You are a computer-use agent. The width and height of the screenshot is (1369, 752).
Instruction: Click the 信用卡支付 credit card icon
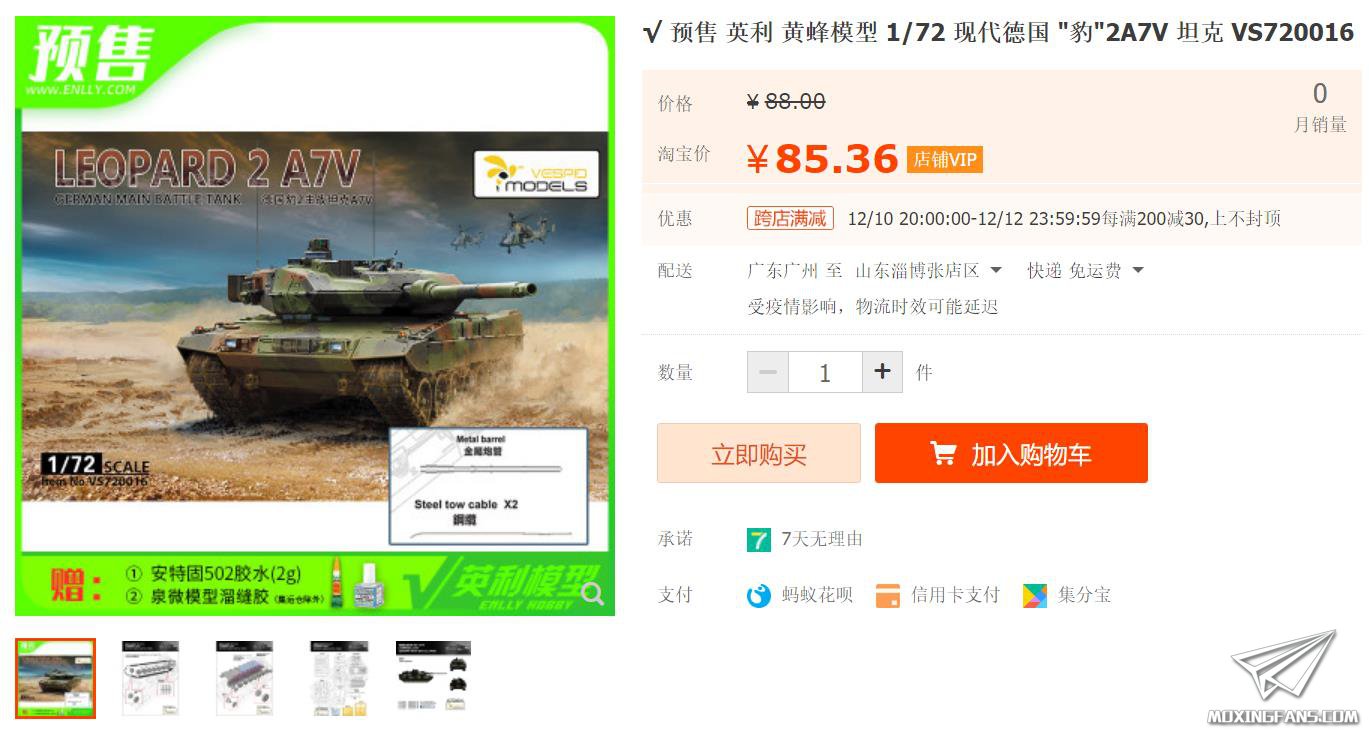tap(888, 596)
